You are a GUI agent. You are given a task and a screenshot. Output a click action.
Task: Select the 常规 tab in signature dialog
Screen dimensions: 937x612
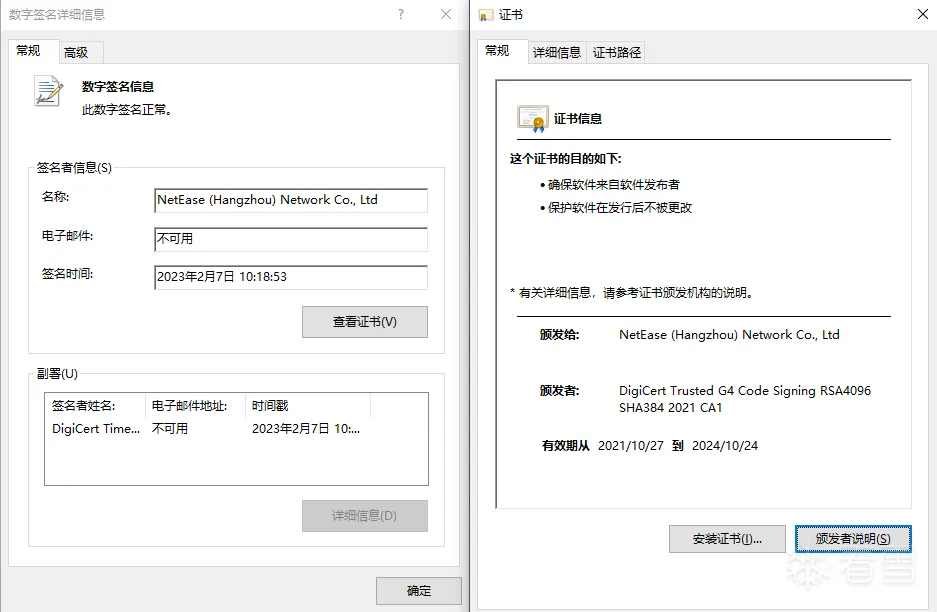point(33,51)
